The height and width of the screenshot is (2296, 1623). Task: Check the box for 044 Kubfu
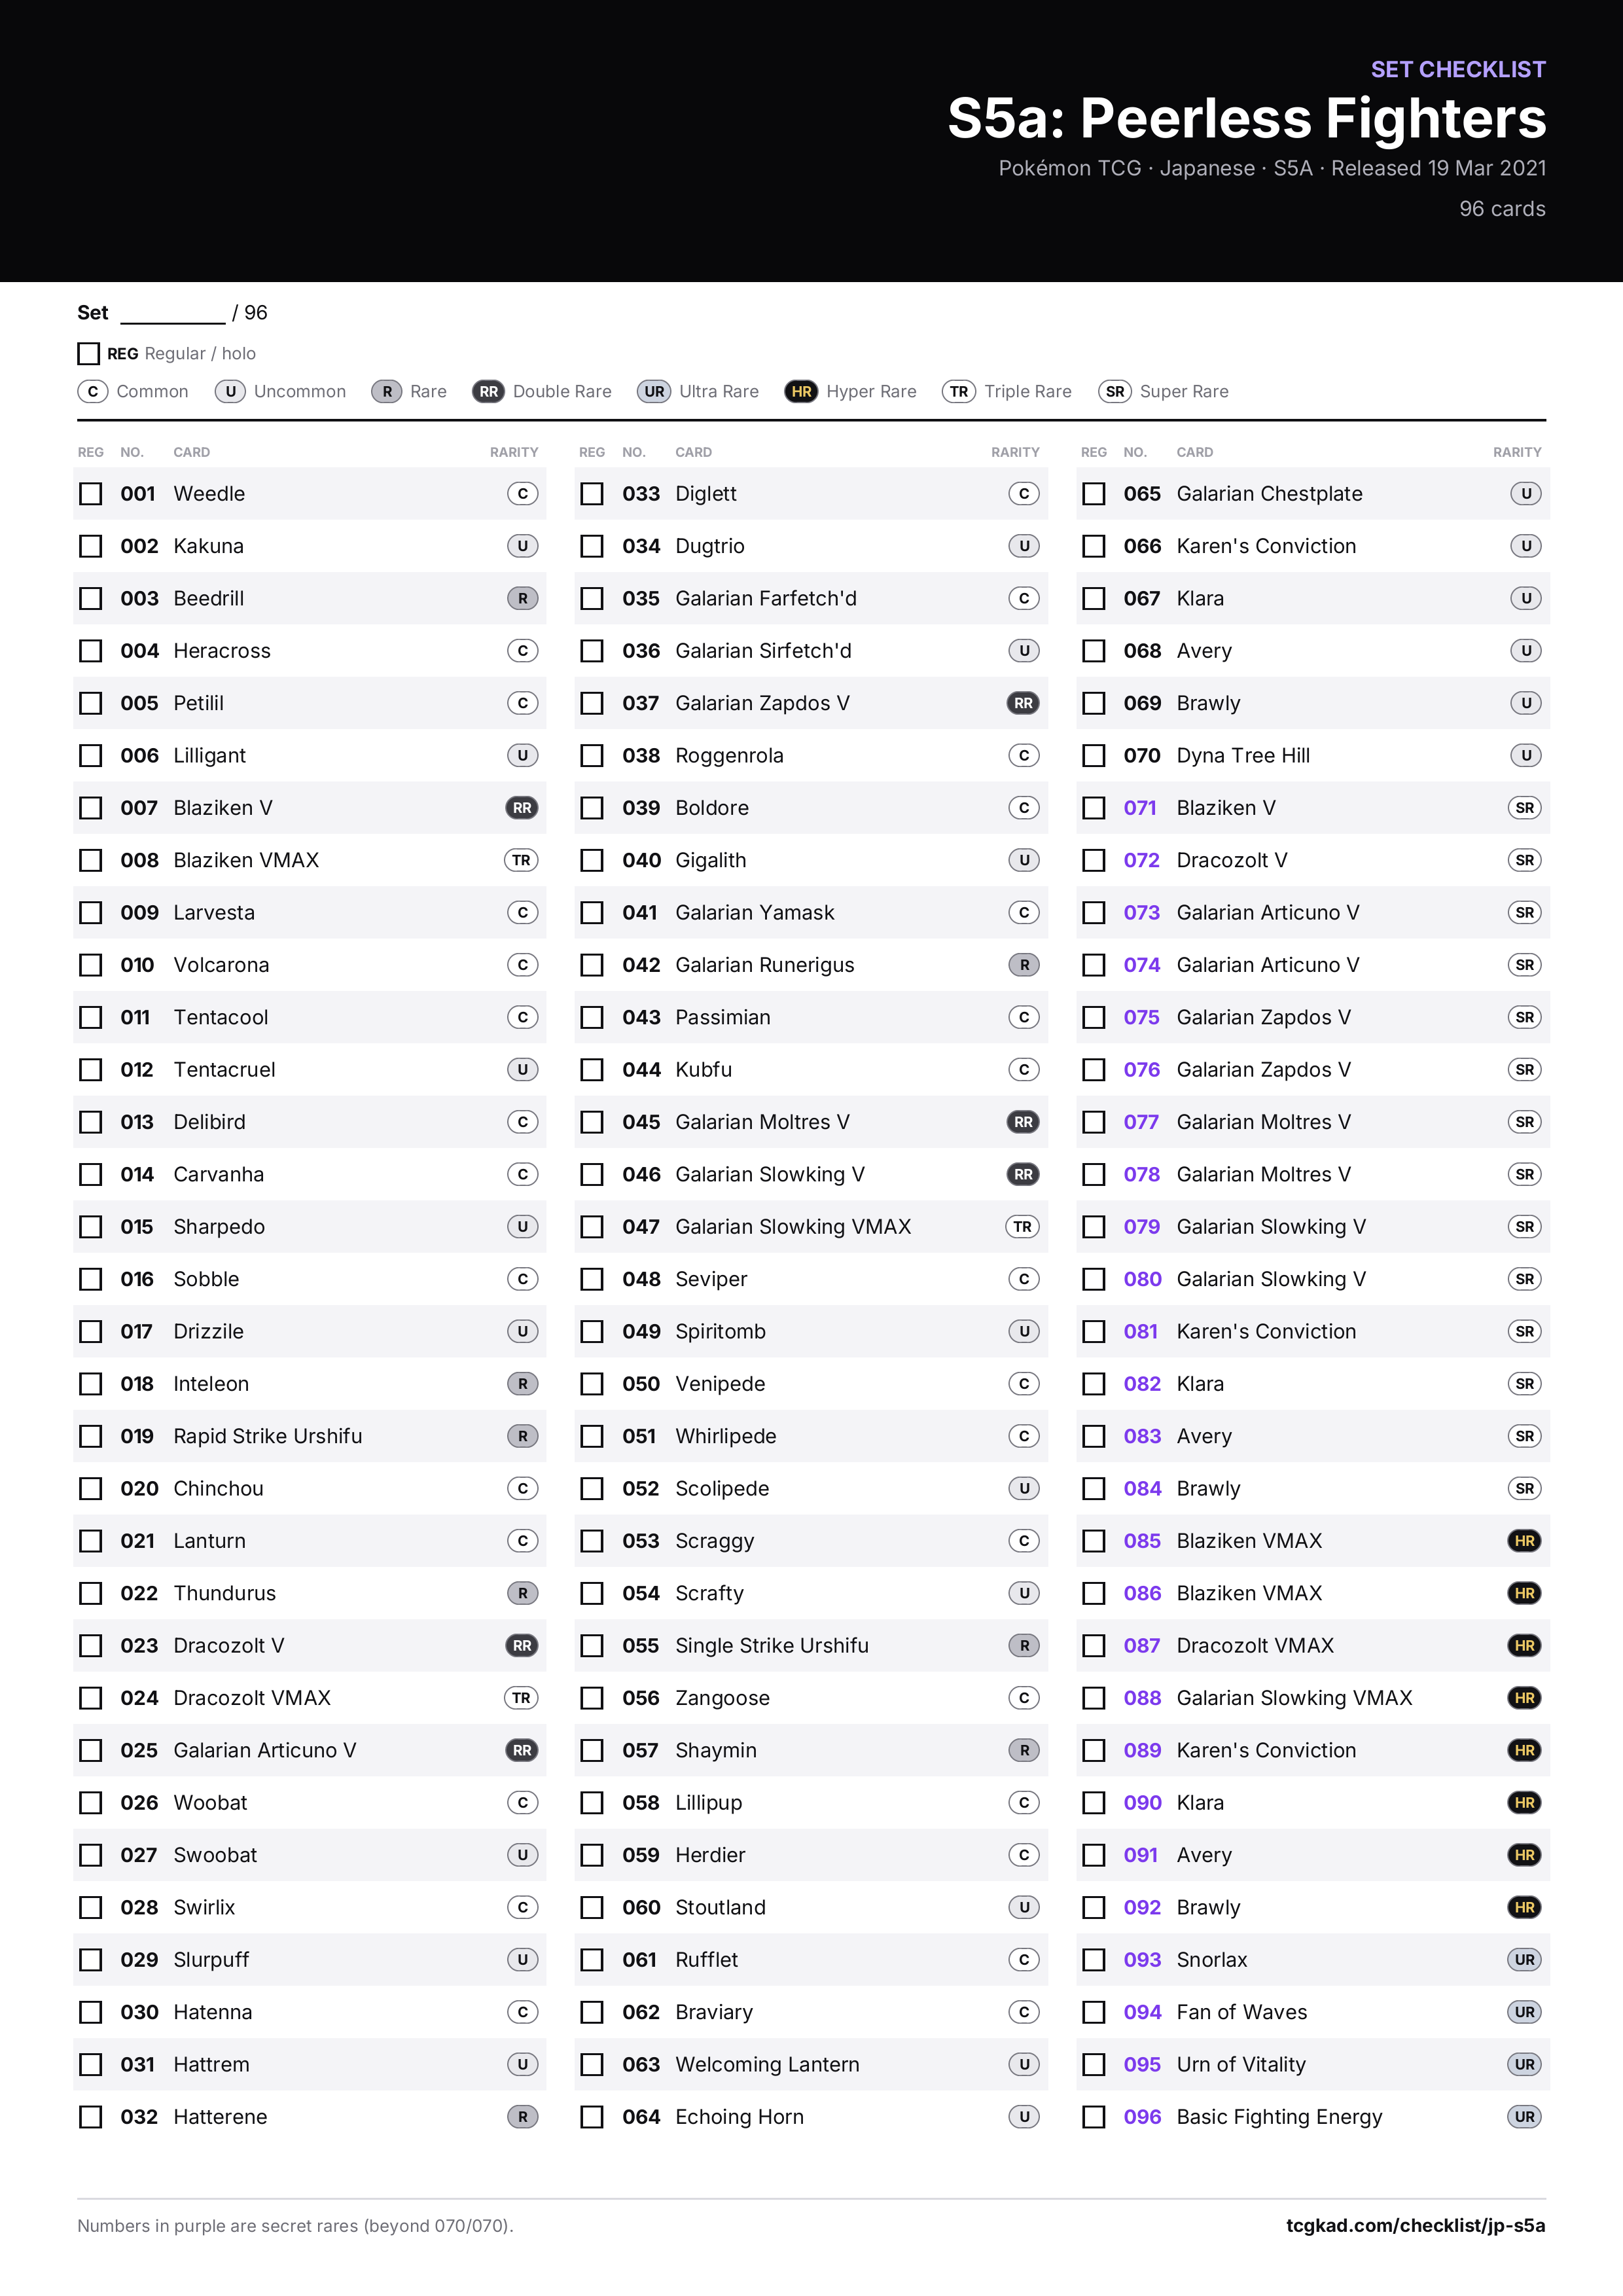(x=592, y=1070)
